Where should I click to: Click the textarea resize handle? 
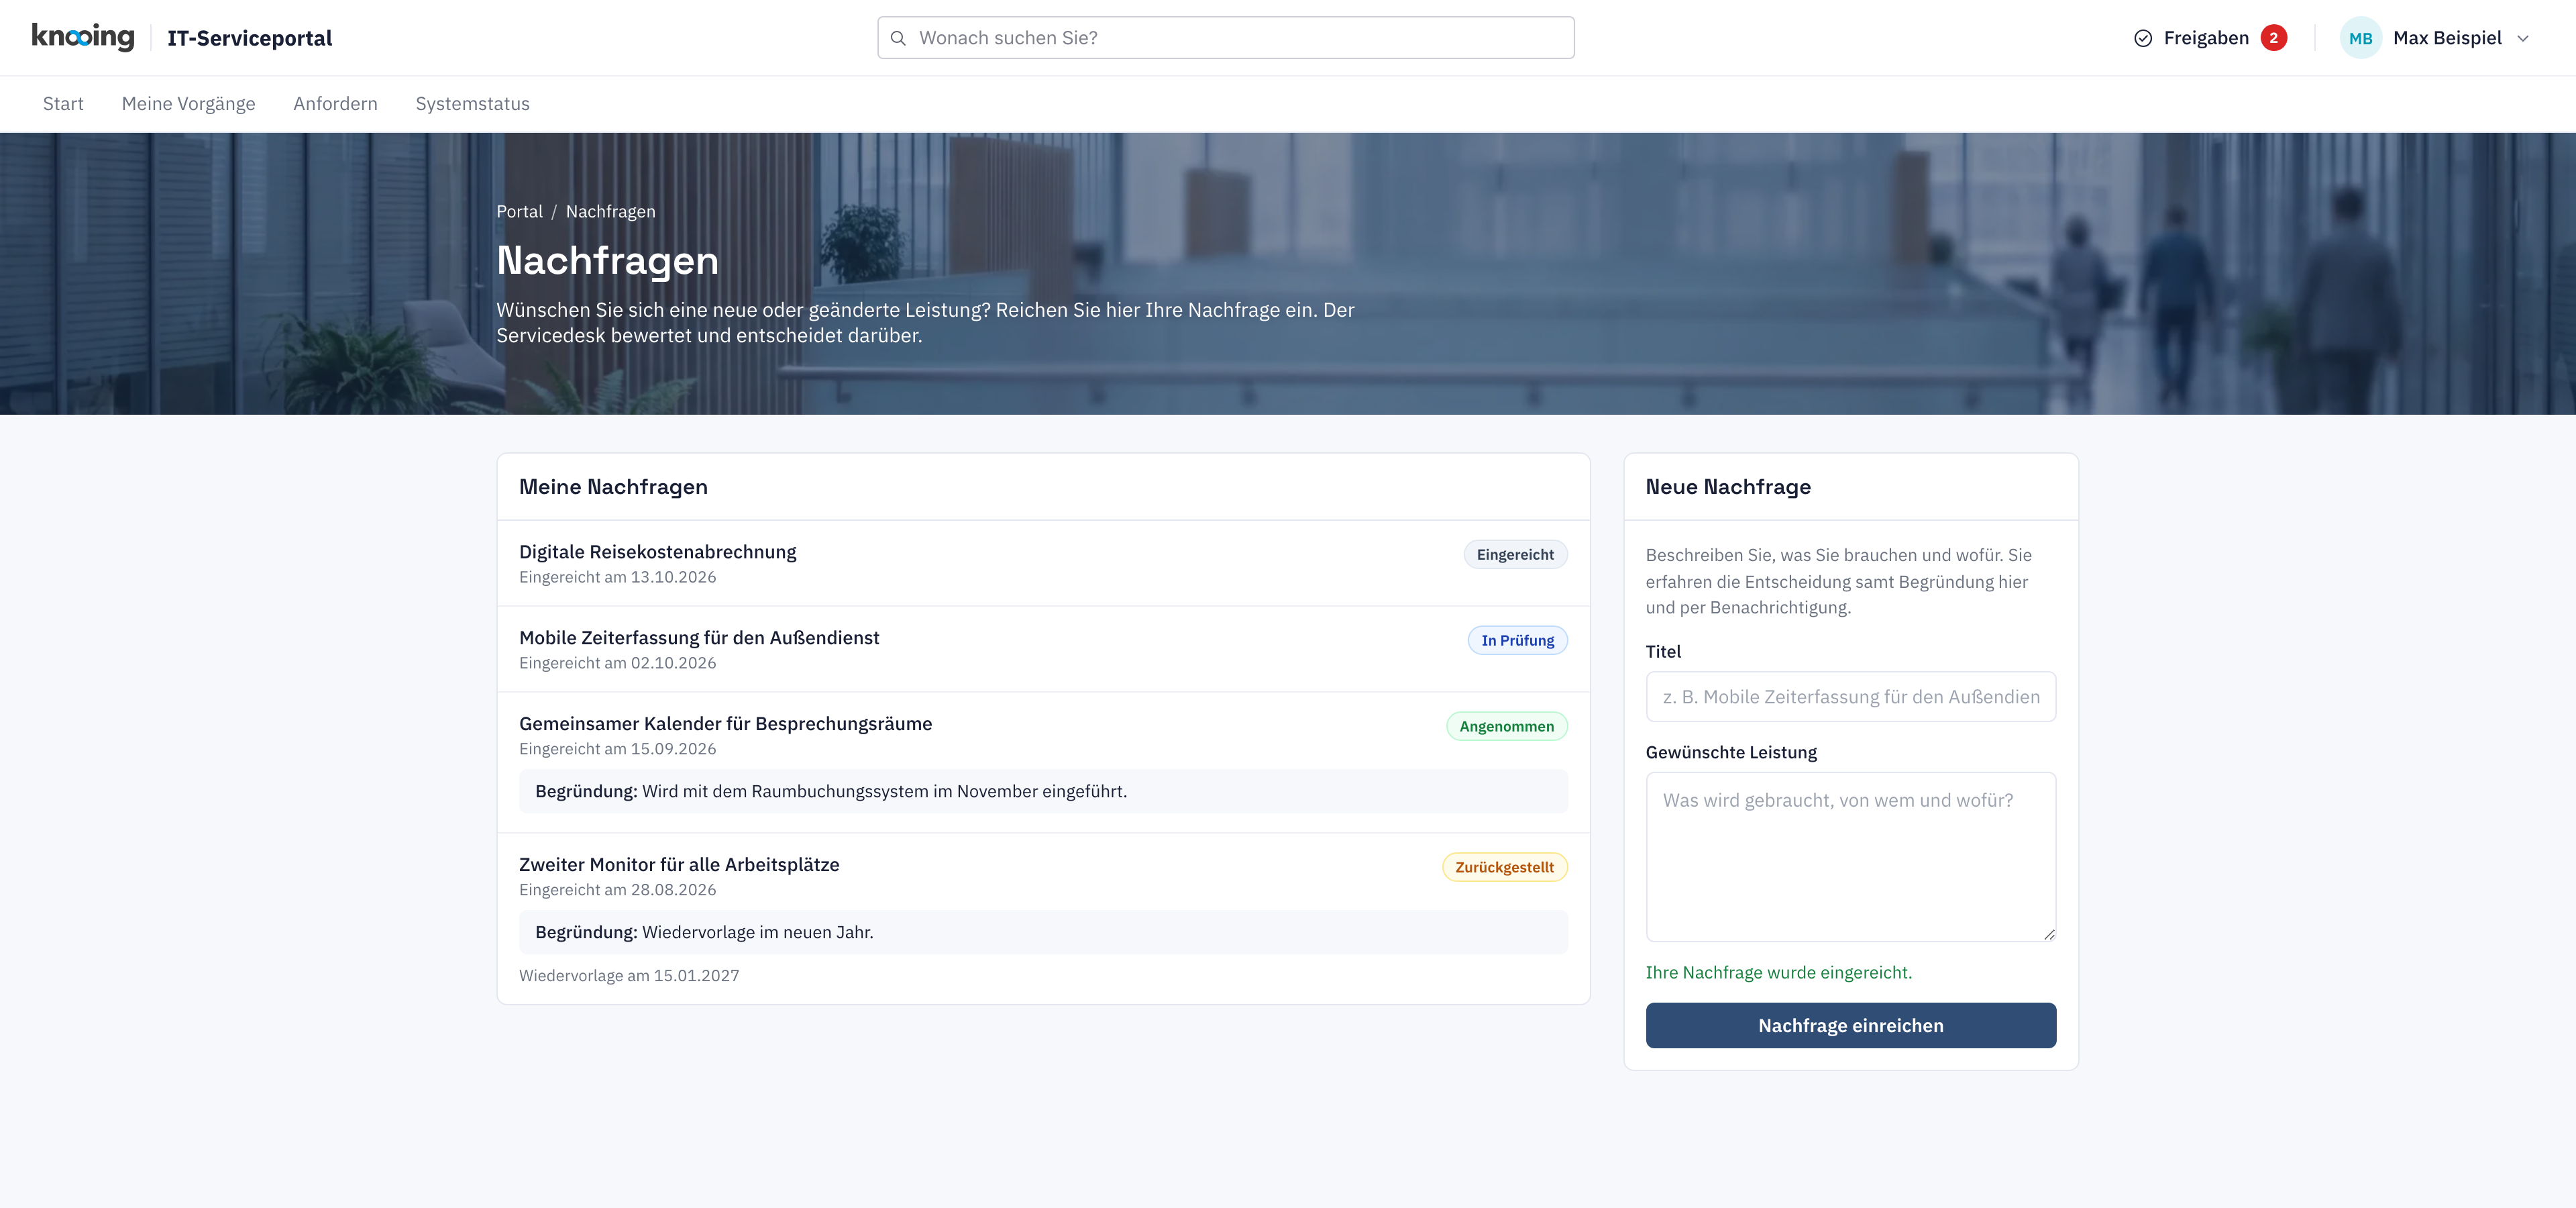2049,934
